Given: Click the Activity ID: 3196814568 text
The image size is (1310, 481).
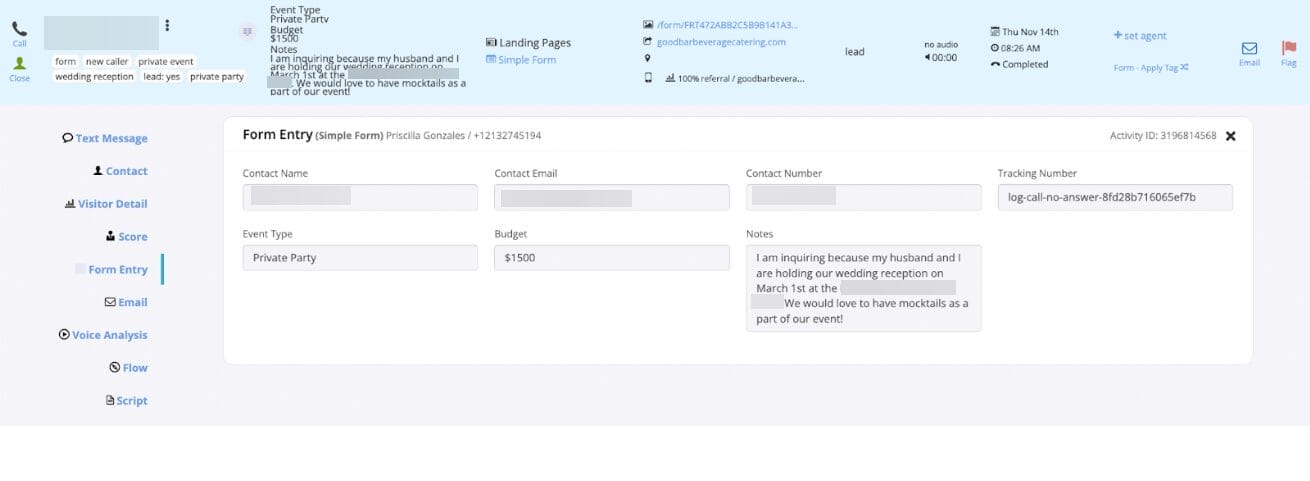Looking at the screenshot, I should click(1163, 136).
